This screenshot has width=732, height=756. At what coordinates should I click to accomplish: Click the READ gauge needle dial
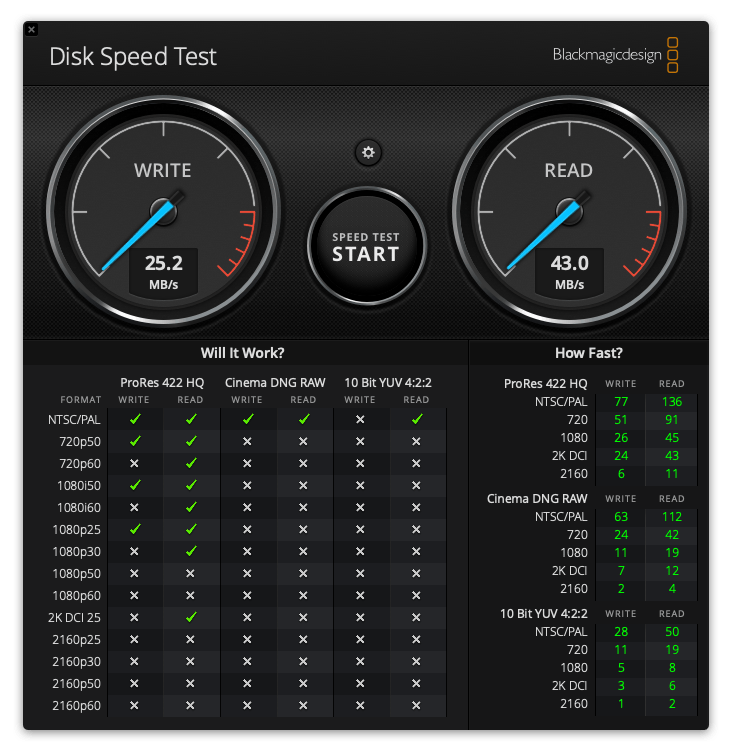coord(568,210)
